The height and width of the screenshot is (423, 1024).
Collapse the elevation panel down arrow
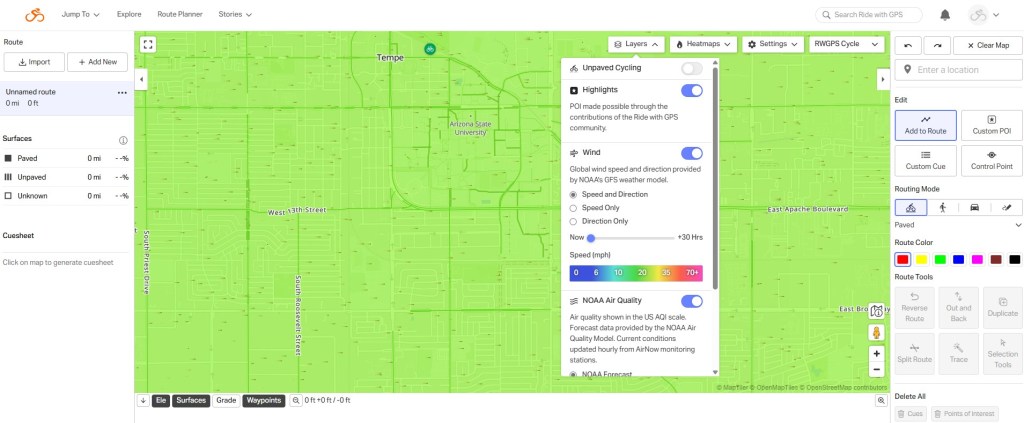pos(142,400)
